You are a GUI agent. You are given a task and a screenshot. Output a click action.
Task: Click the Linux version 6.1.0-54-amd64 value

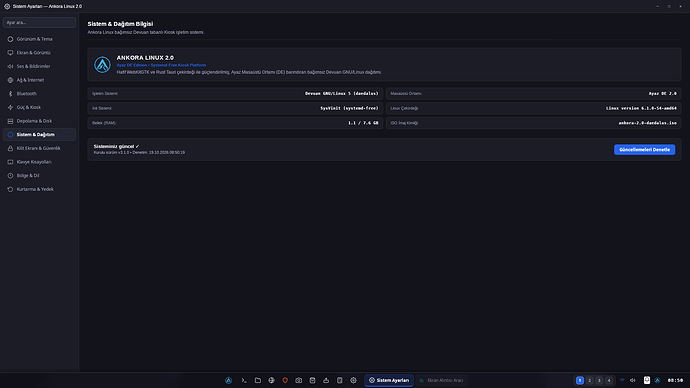coord(641,108)
